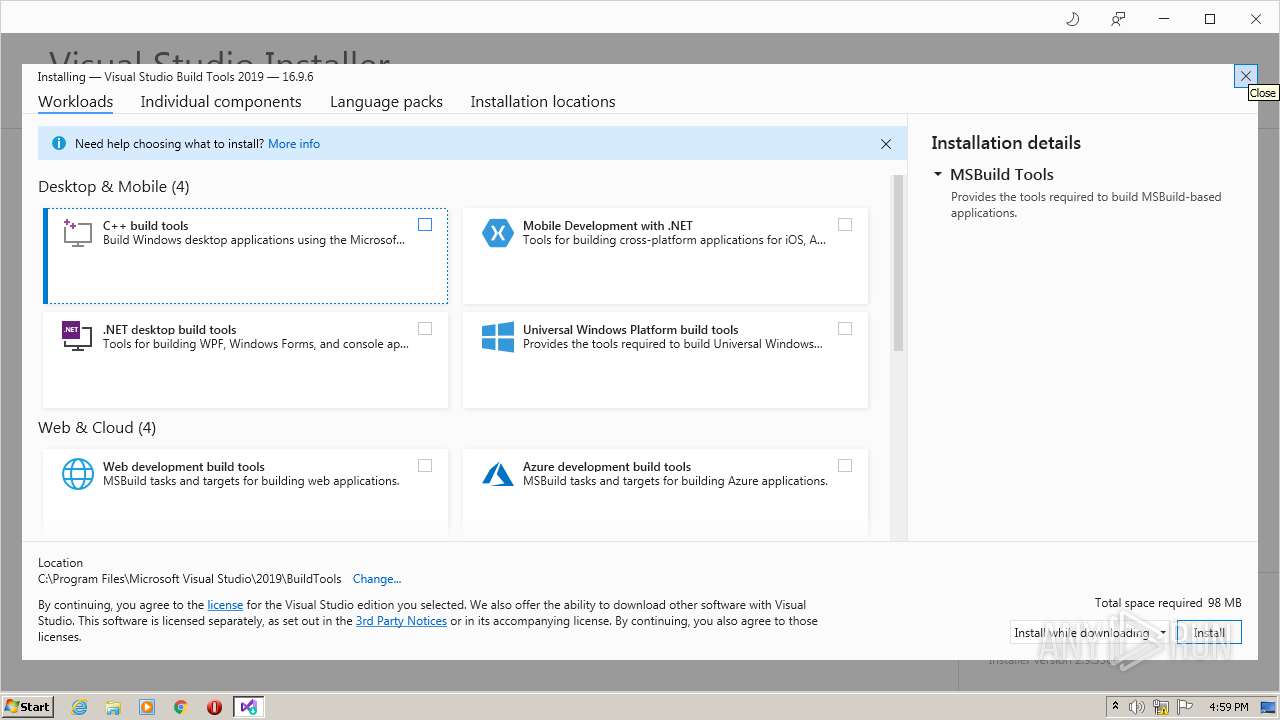Viewport: 1280px width, 720px height.
Task: Click Visual Studio Installer taskbar icon
Action: pos(249,707)
